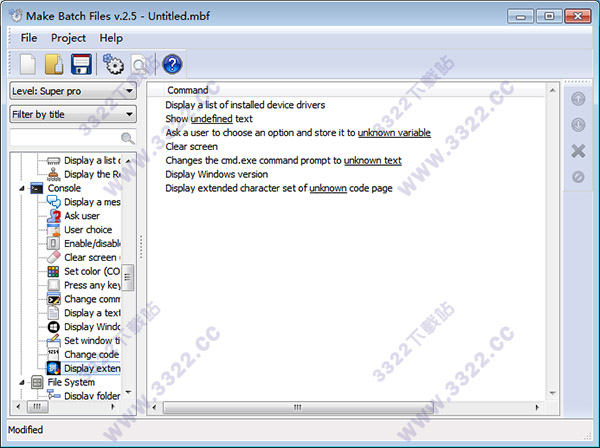This screenshot has width=600, height=448.
Task: Click the preview magnifier toolbar icon
Action: click(139, 64)
